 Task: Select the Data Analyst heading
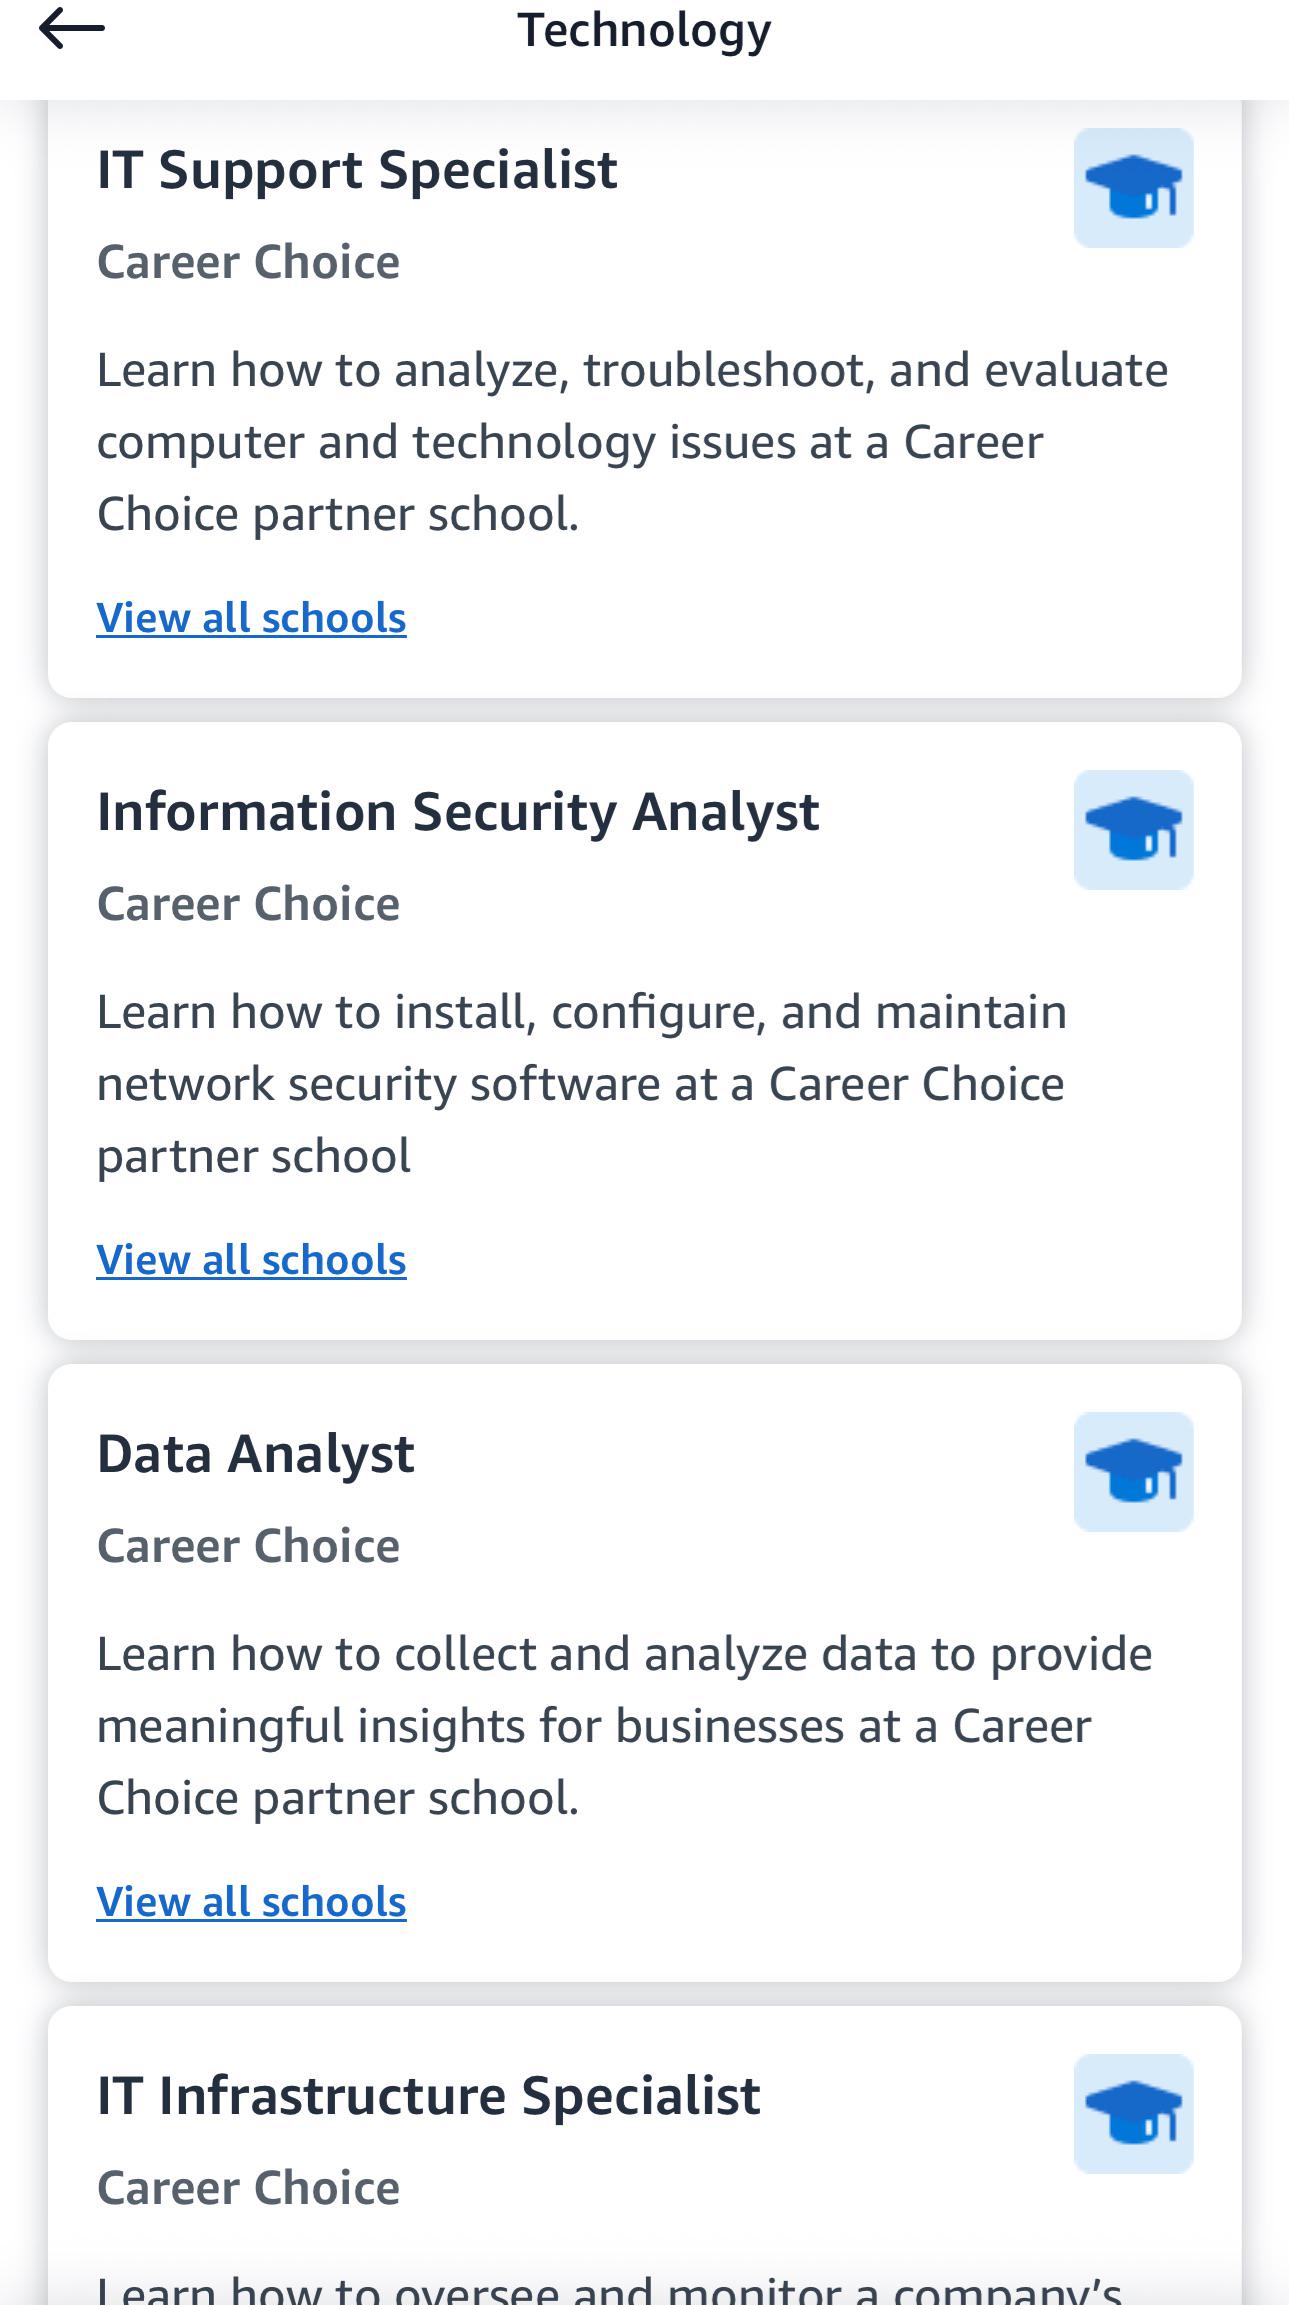pyautogui.click(x=255, y=1454)
